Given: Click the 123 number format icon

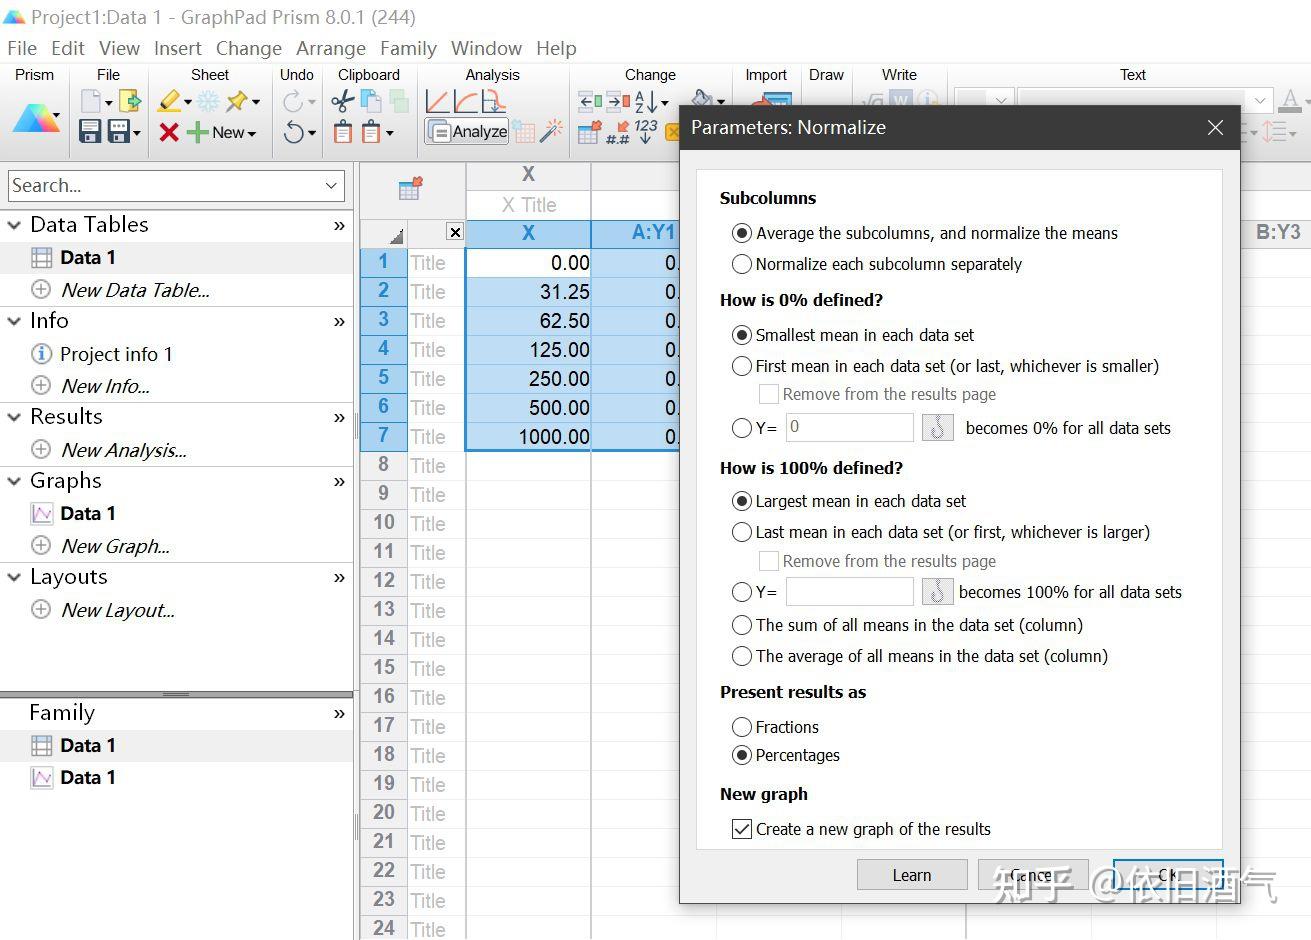Looking at the screenshot, I should click(646, 131).
